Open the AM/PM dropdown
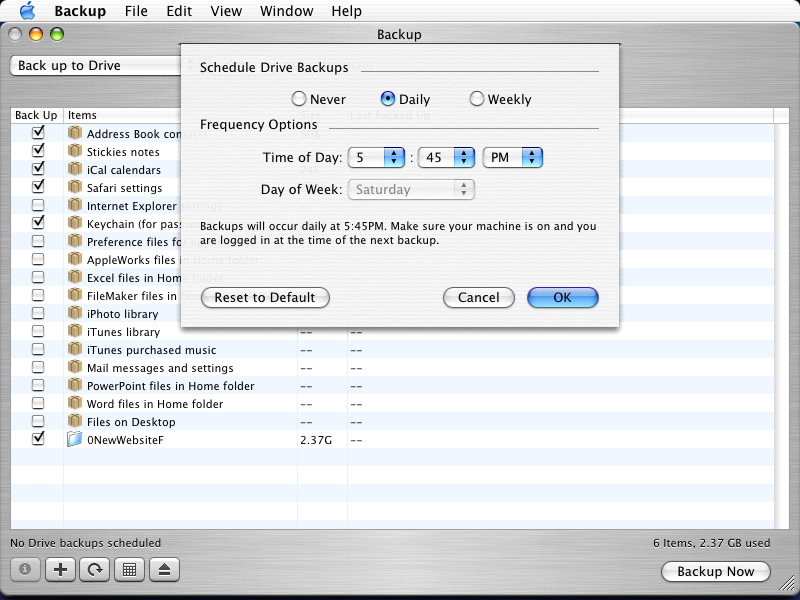This screenshot has height=600, width=800. (x=512, y=157)
